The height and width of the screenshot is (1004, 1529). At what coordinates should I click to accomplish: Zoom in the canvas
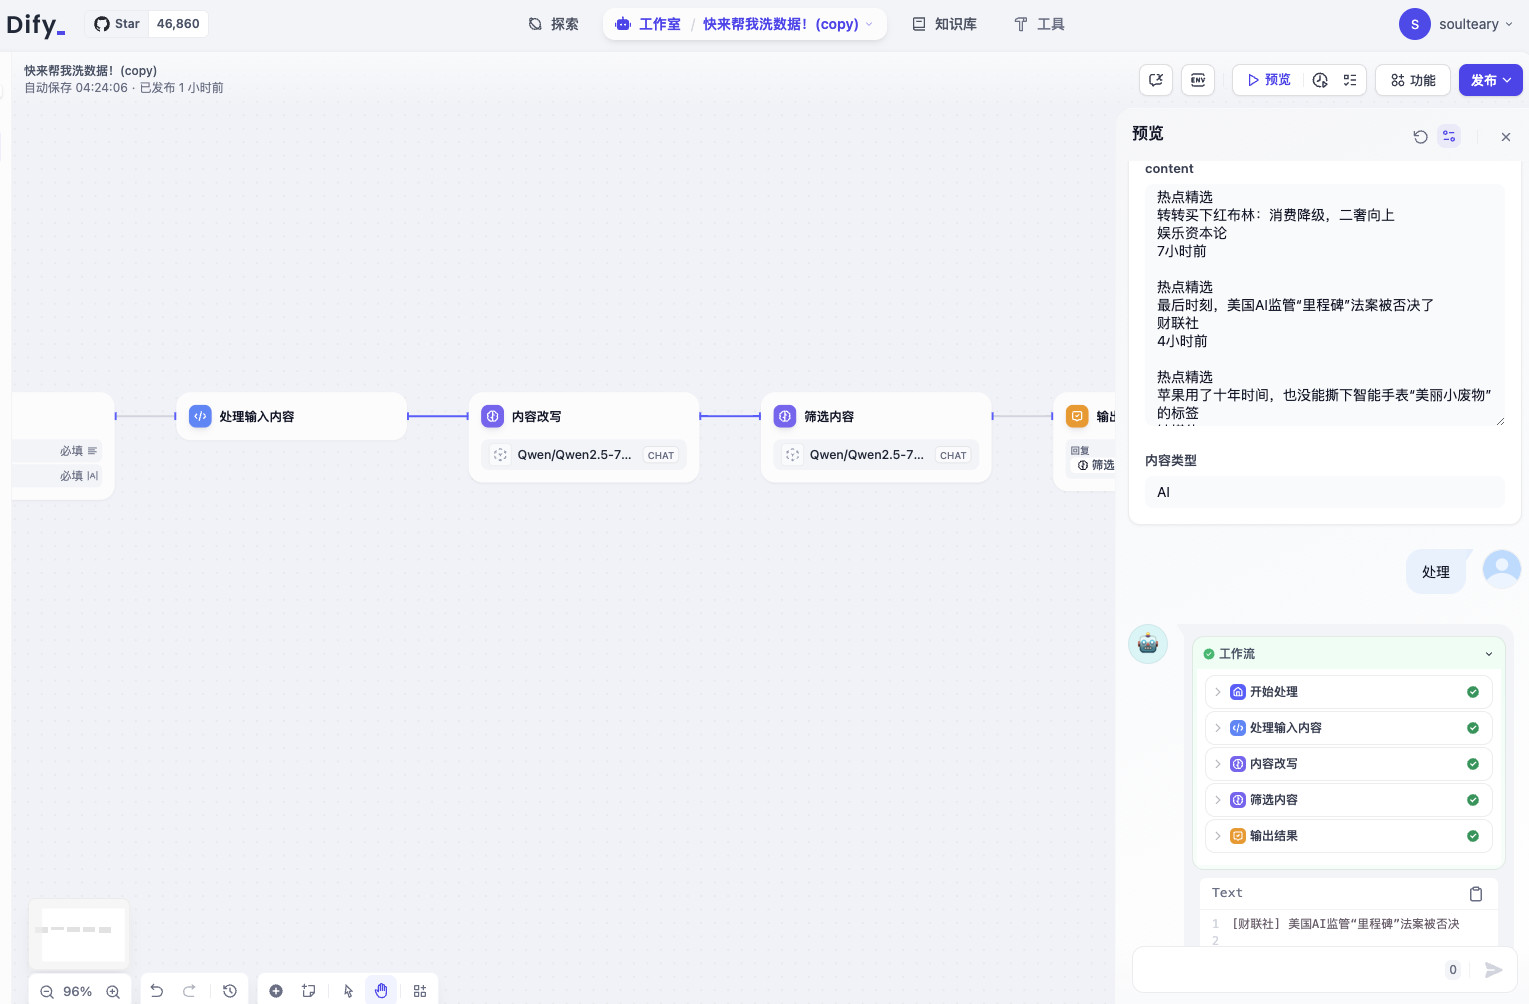tap(113, 992)
